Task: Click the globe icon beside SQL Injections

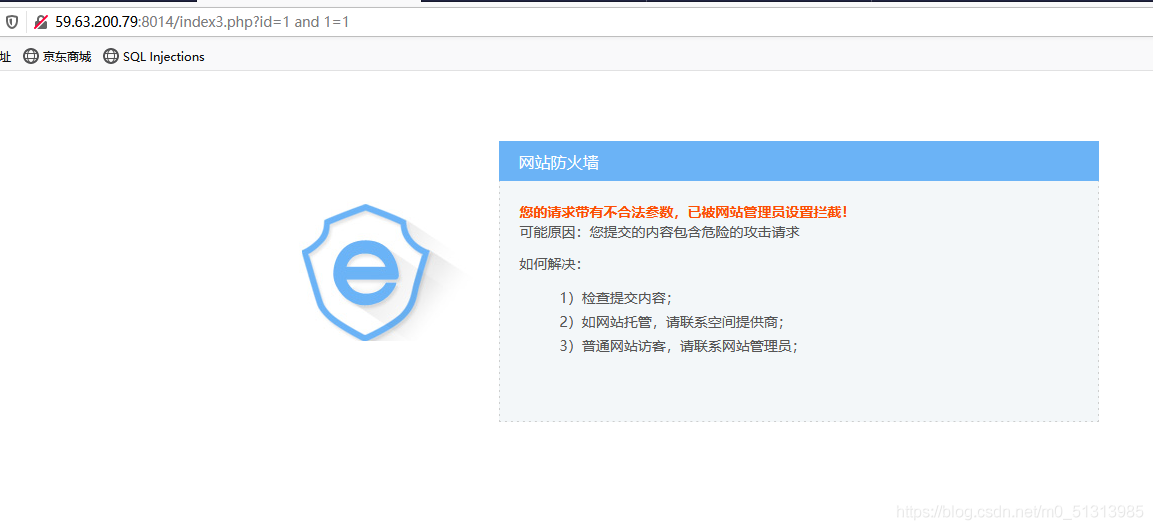Action: pyautogui.click(x=111, y=57)
